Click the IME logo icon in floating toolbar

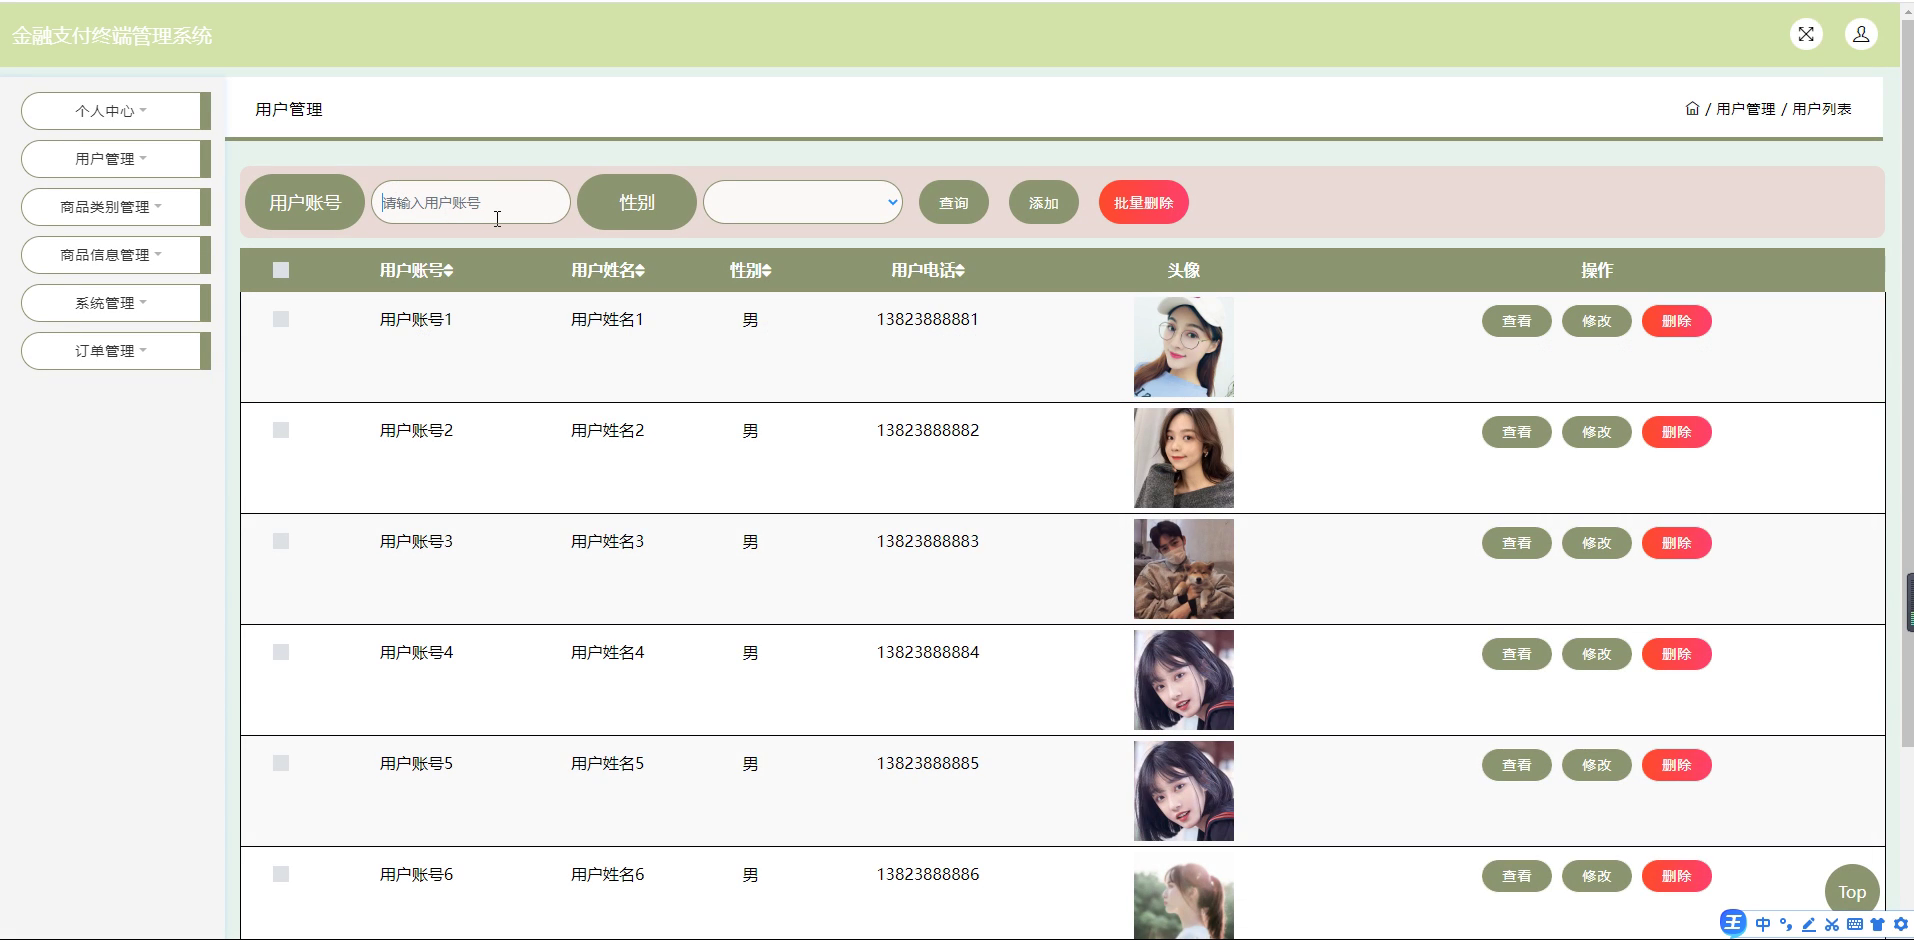pos(1733,923)
